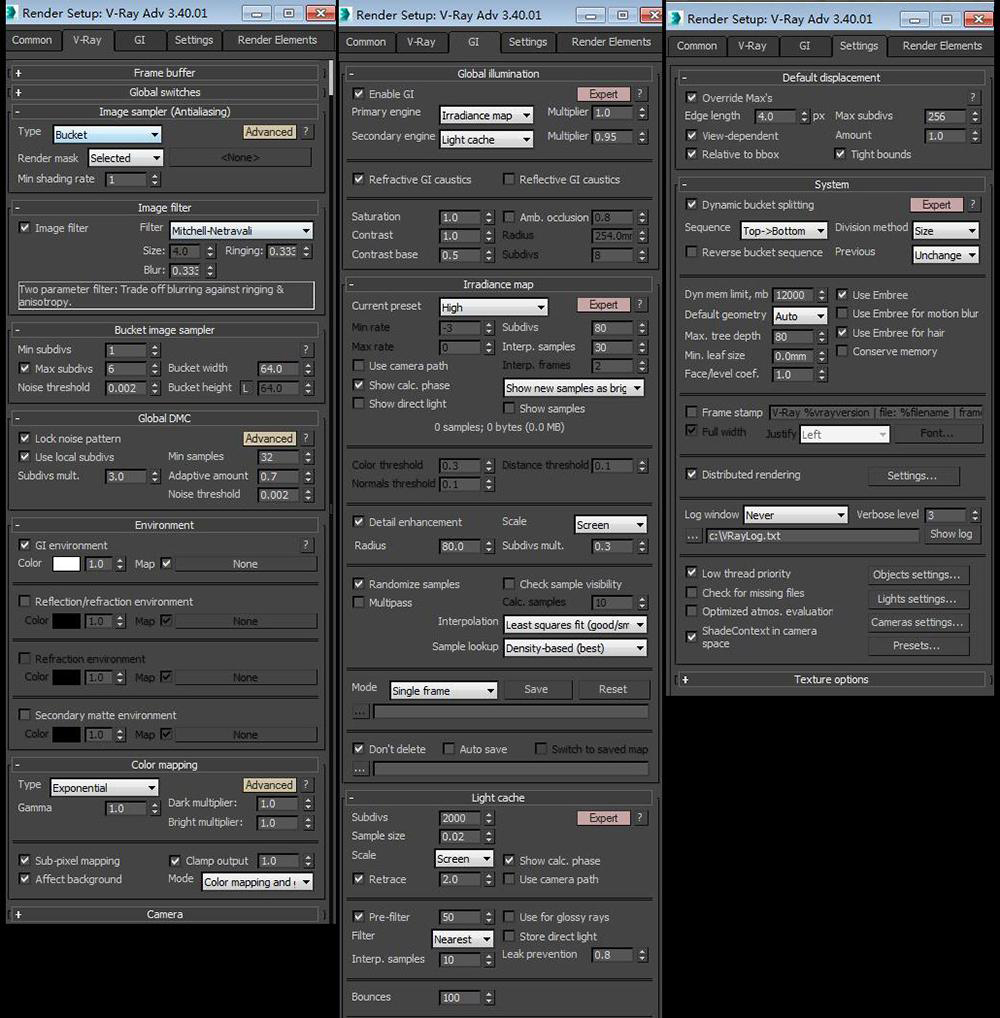Switch to GI tab in the Settings window
1000x1018 pixels.
tap(805, 46)
